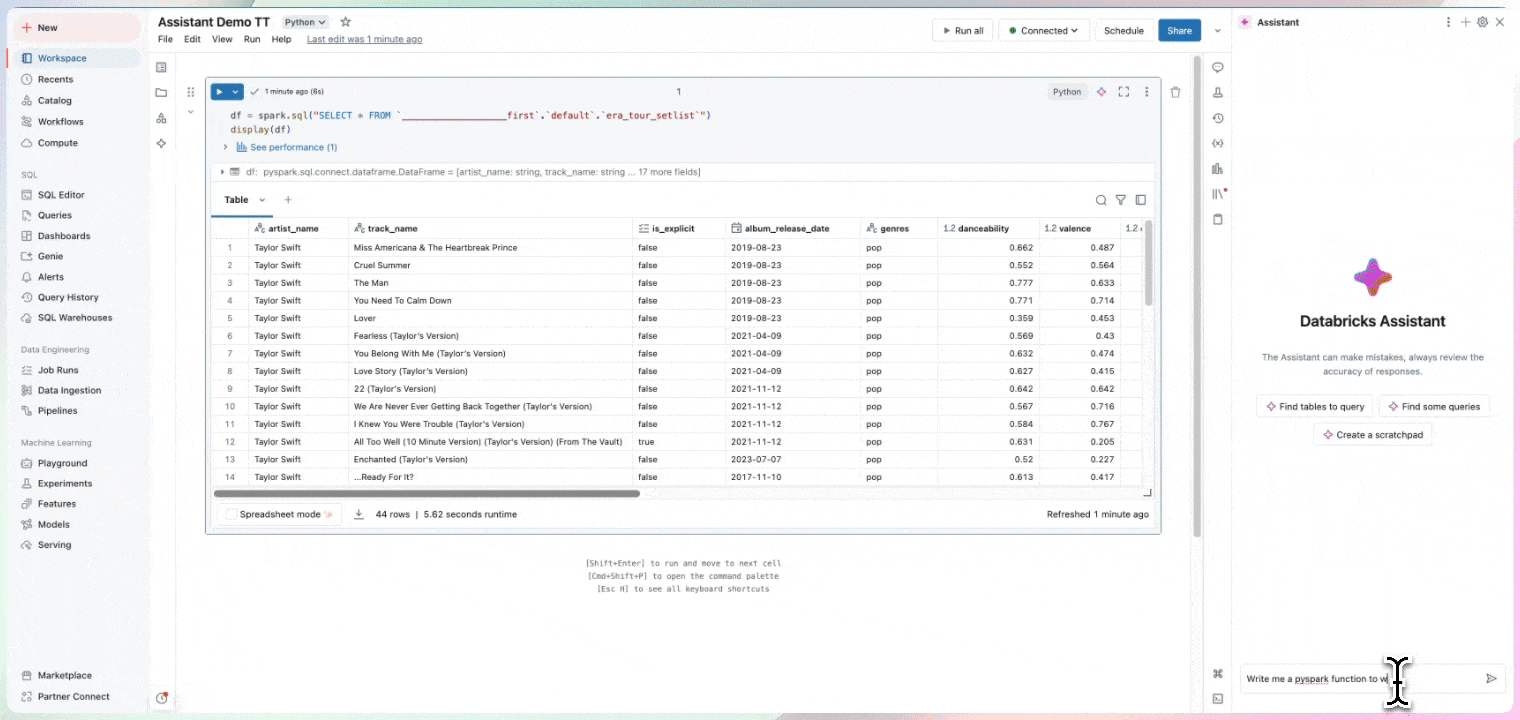
Task: Click the search icon in results table
Action: point(1101,200)
